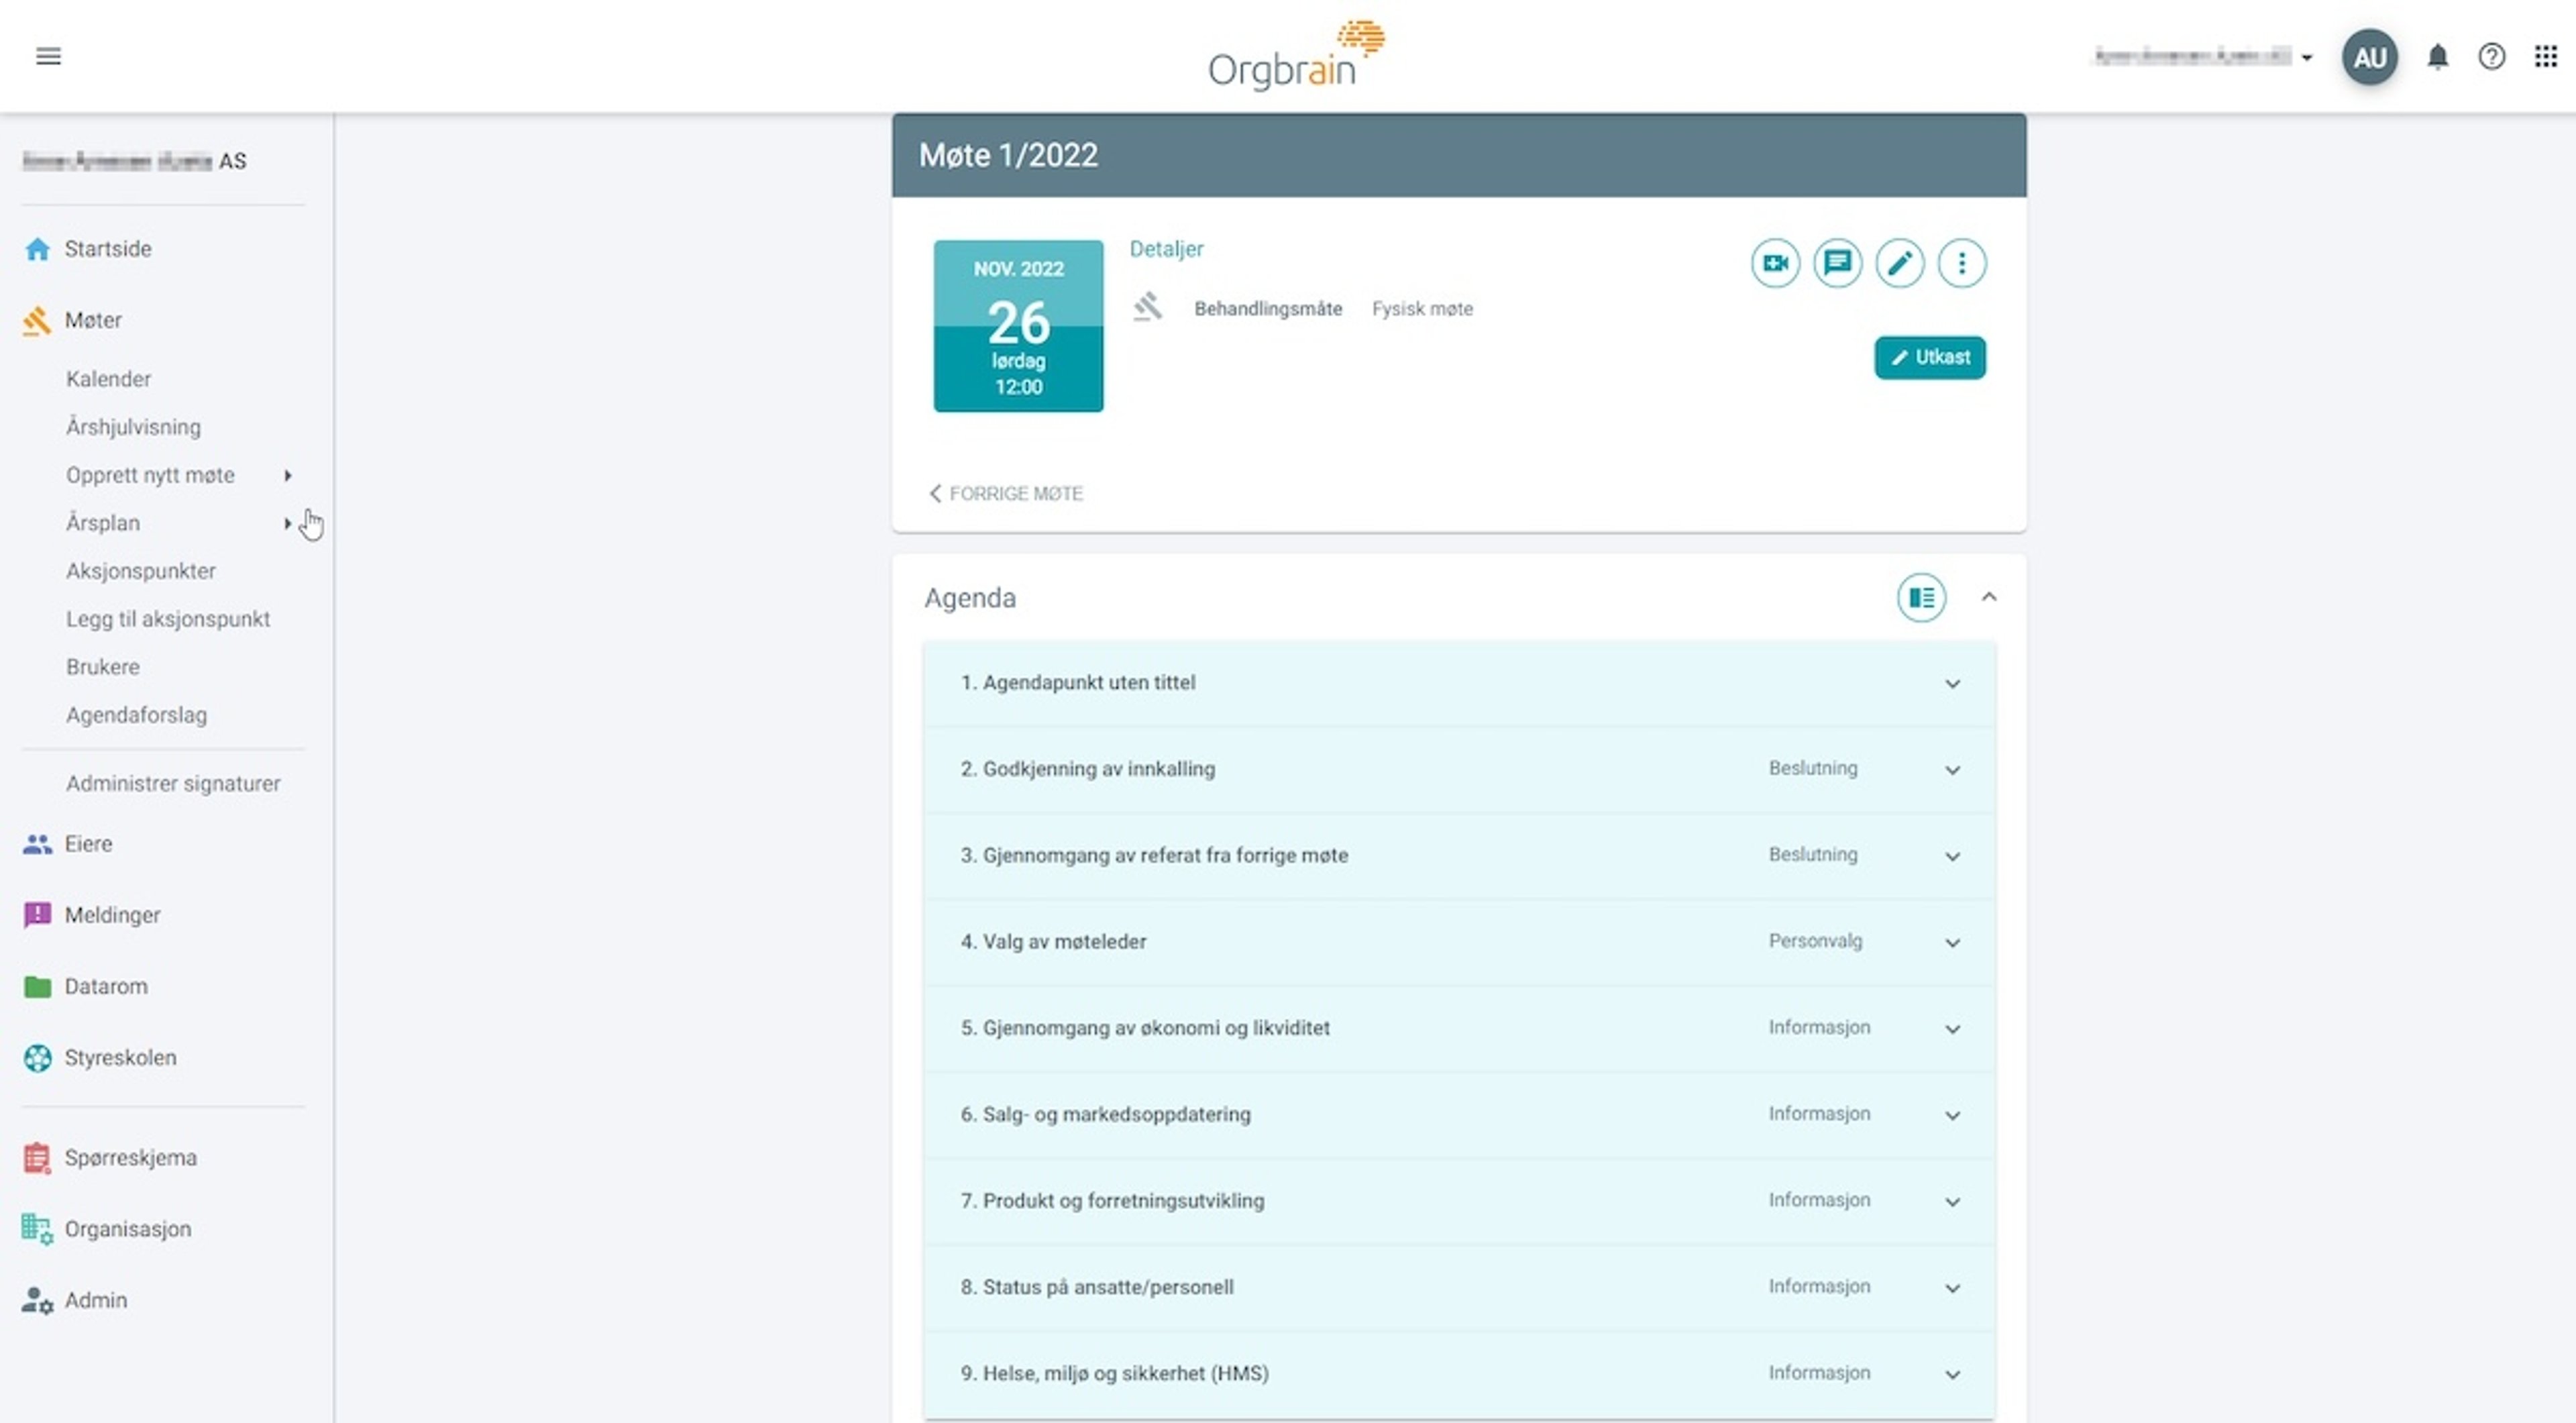Open notifications bell icon

click(2437, 57)
